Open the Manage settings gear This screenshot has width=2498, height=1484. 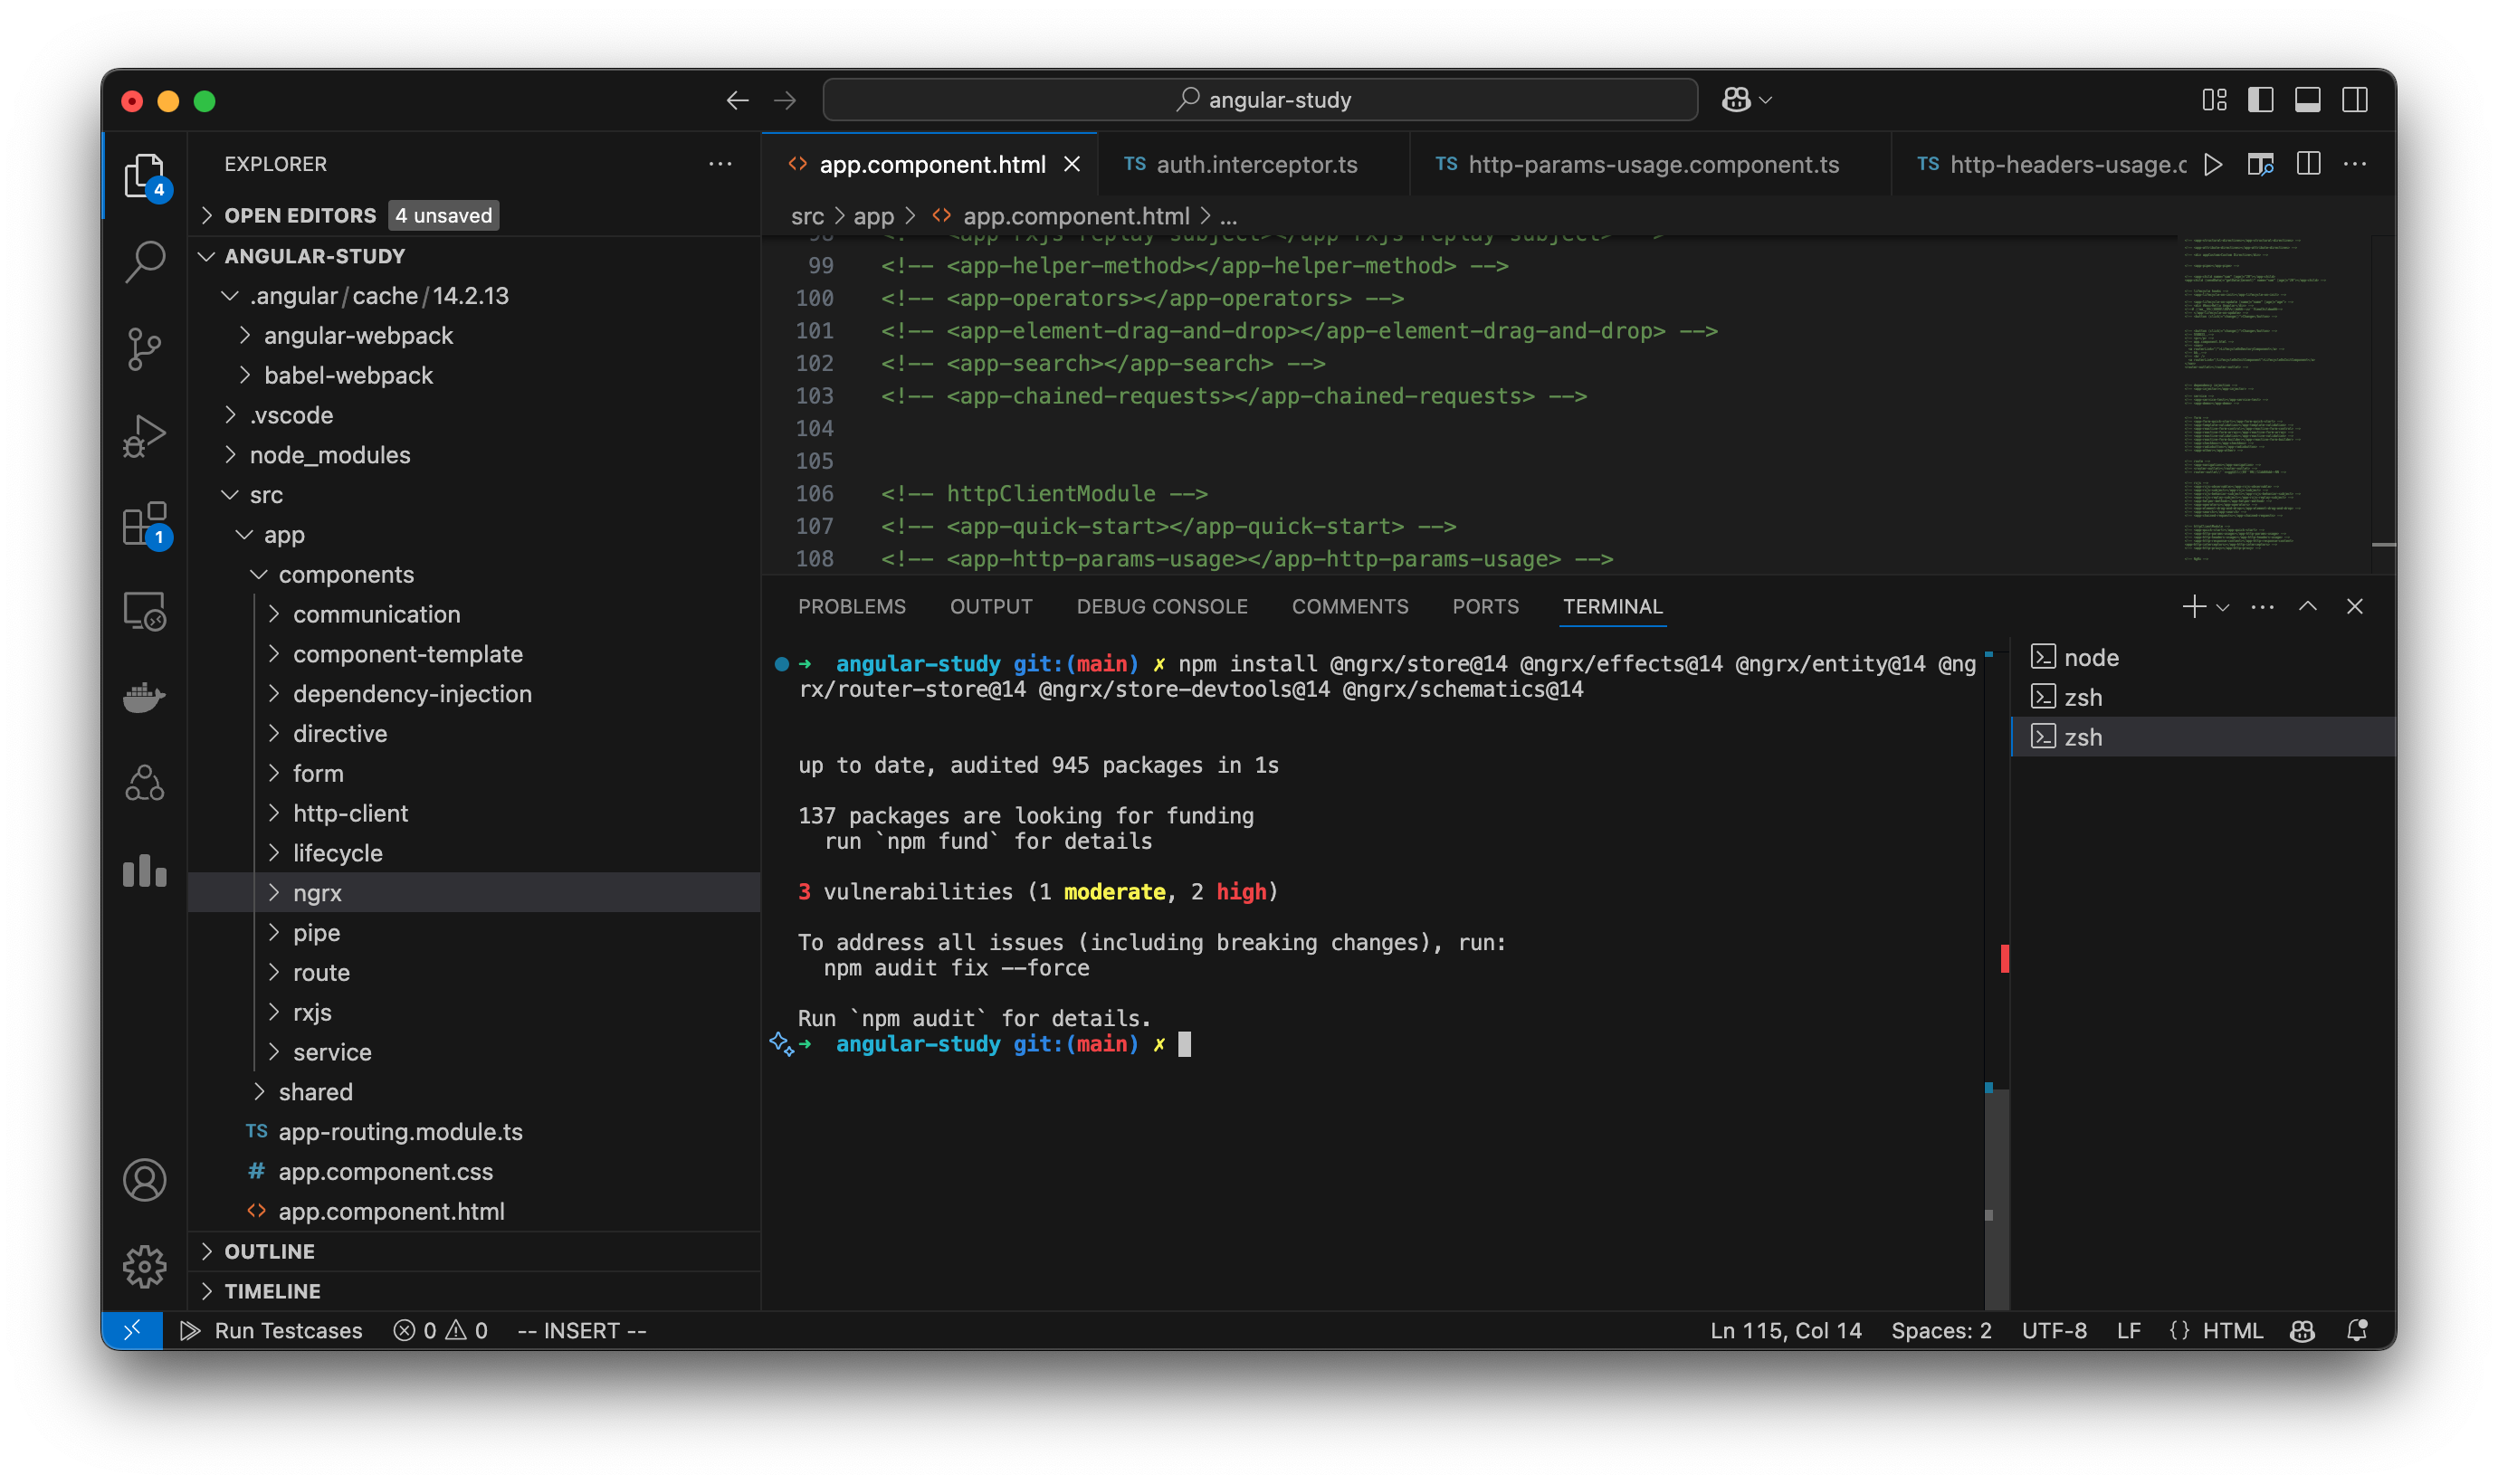pos(144,1266)
